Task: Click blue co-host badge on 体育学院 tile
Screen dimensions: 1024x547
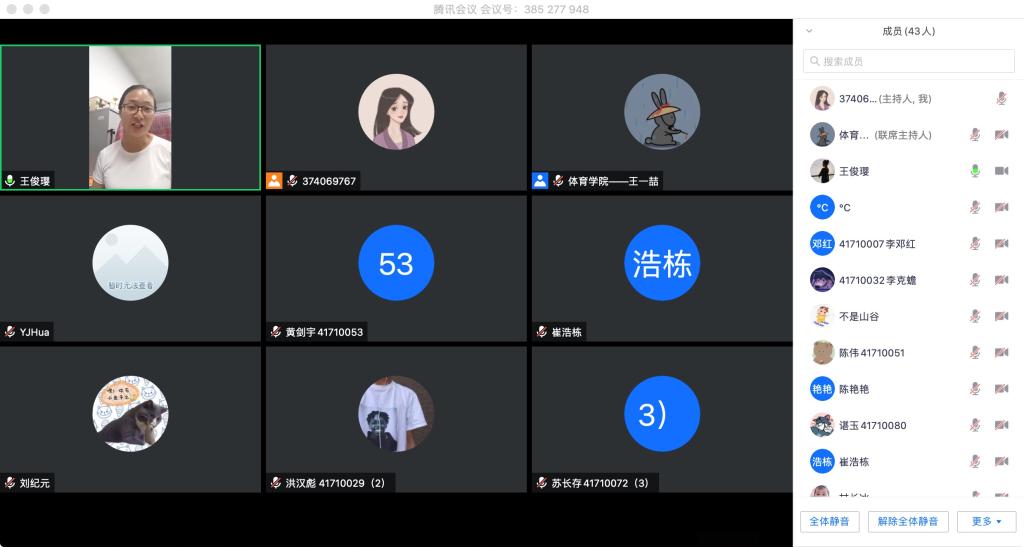Action: point(540,181)
